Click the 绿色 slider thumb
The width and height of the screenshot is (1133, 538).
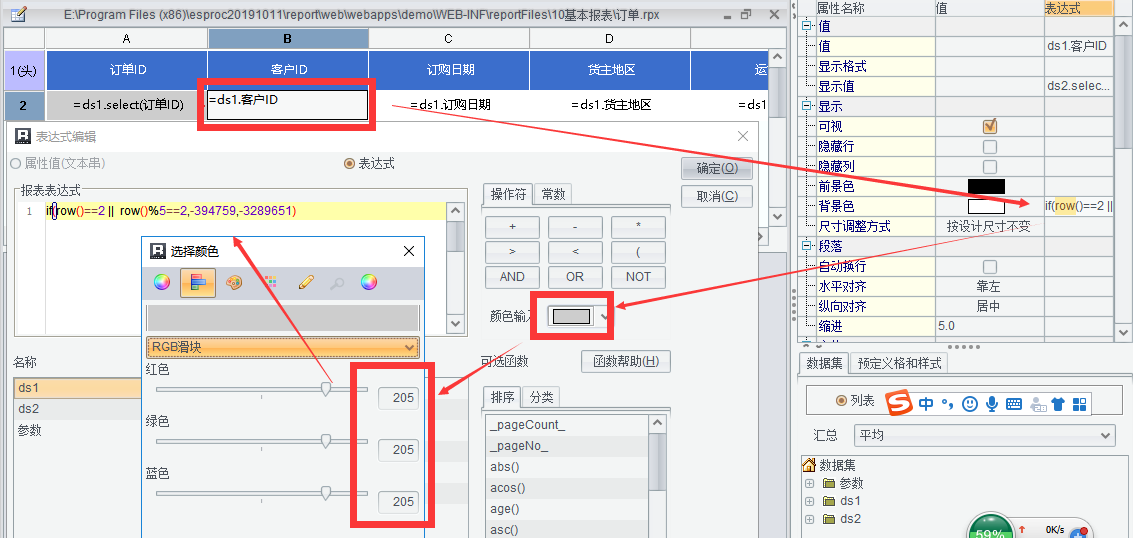(x=326, y=441)
